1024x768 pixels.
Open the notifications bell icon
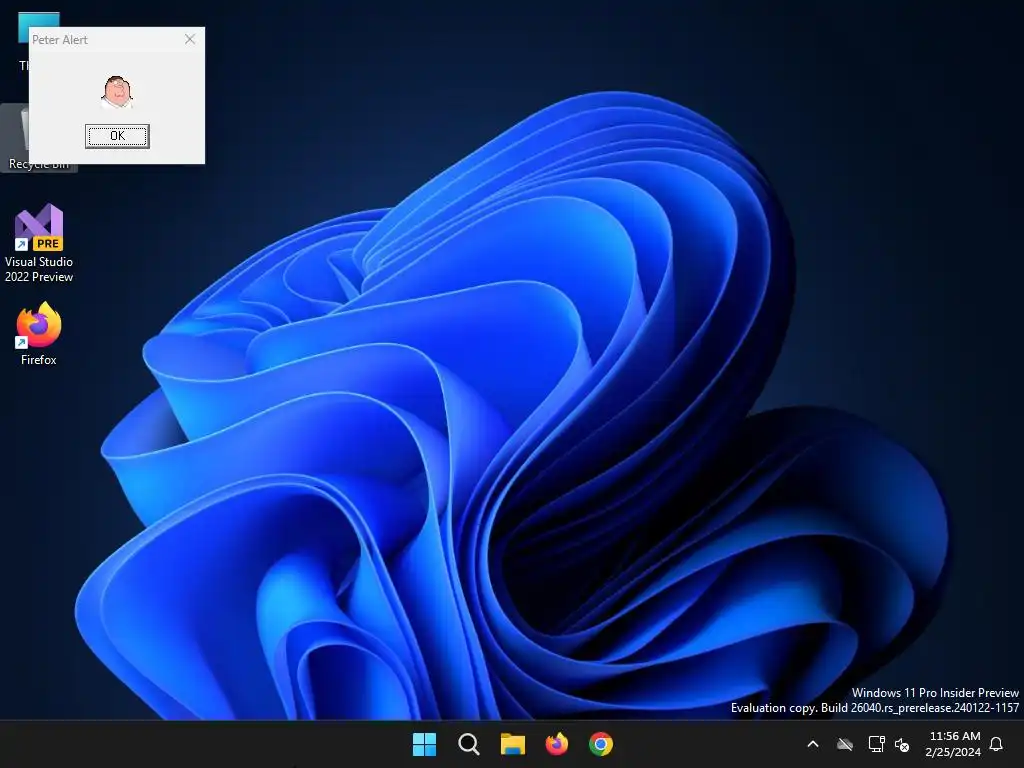pos(997,744)
